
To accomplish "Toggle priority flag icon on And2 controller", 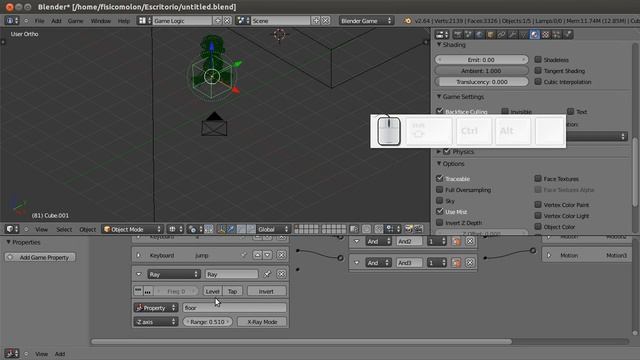I will click(x=456, y=241).
